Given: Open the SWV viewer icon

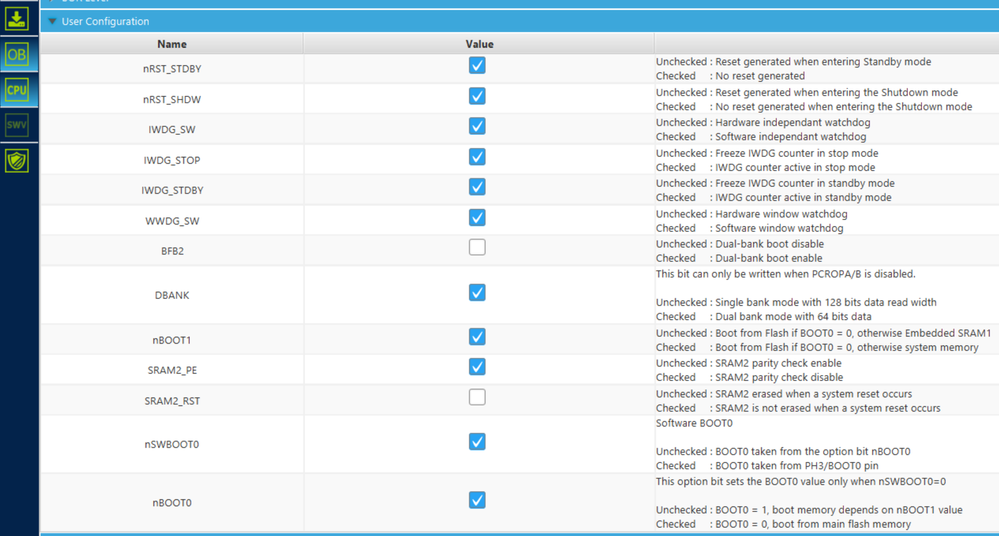Looking at the screenshot, I should coord(17,125).
